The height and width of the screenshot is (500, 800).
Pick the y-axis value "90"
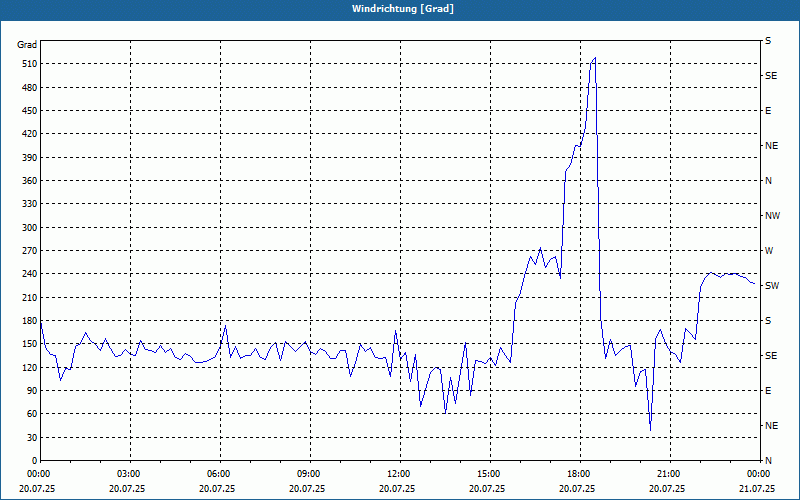[x=32, y=391]
